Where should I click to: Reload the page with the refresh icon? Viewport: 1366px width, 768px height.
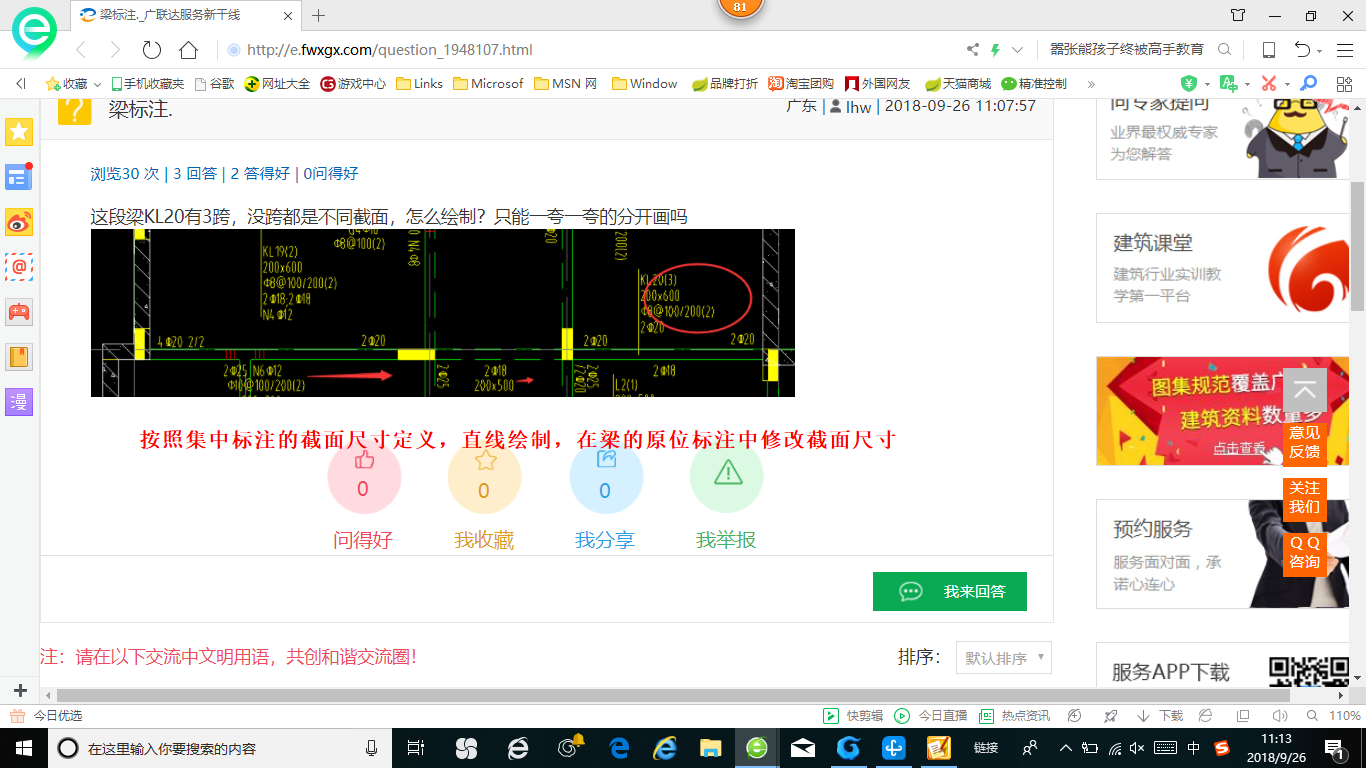point(152,50)
